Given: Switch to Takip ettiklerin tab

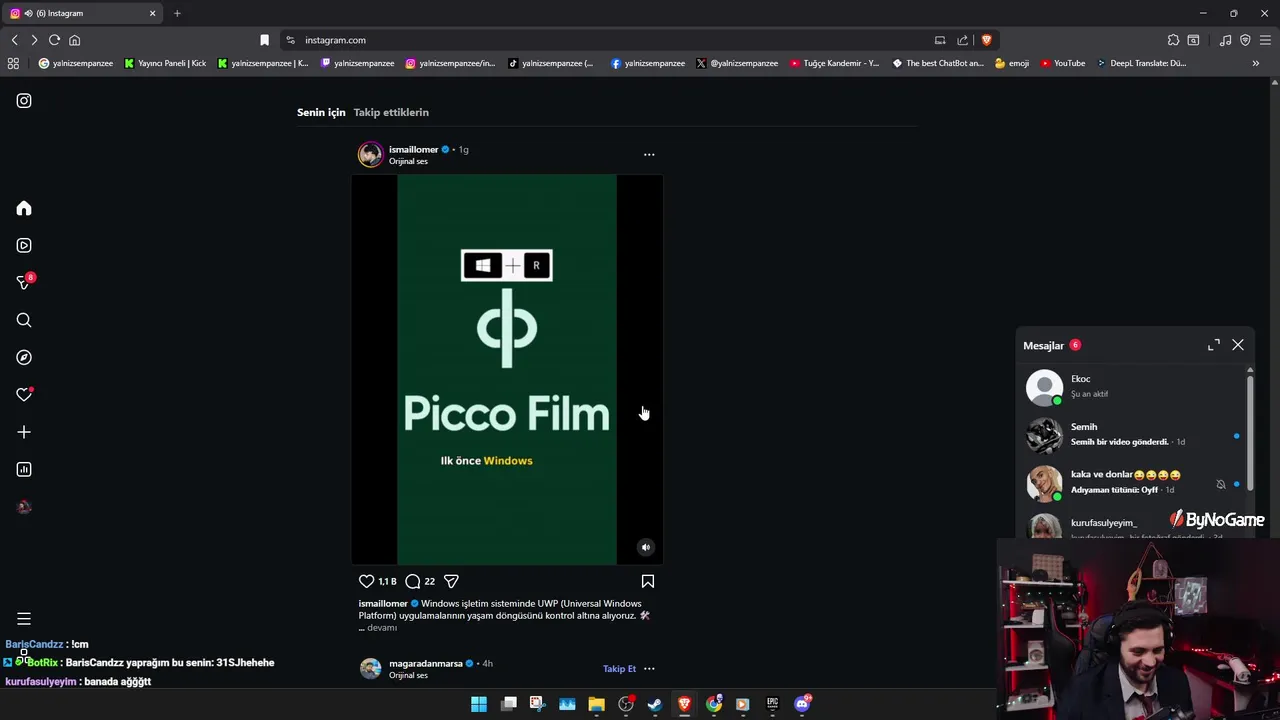Looking at the screenshot, I should click(391, 112).
